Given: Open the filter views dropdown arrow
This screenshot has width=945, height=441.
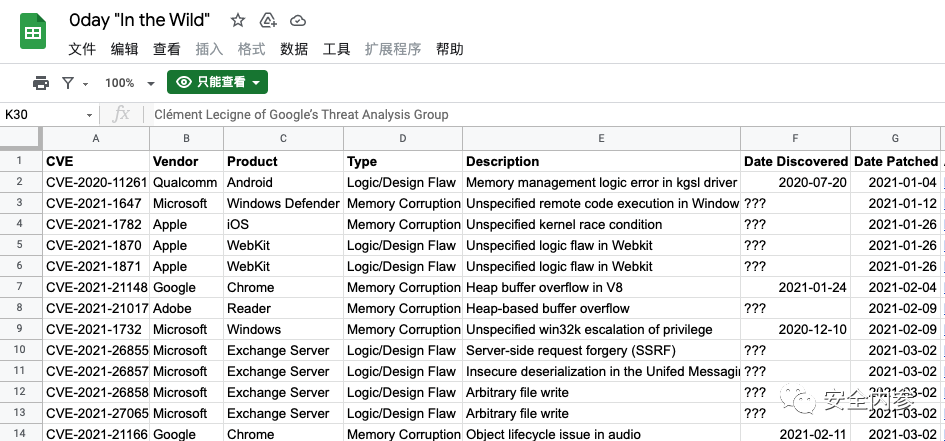Looking at the screenshot, I should 85,84.
